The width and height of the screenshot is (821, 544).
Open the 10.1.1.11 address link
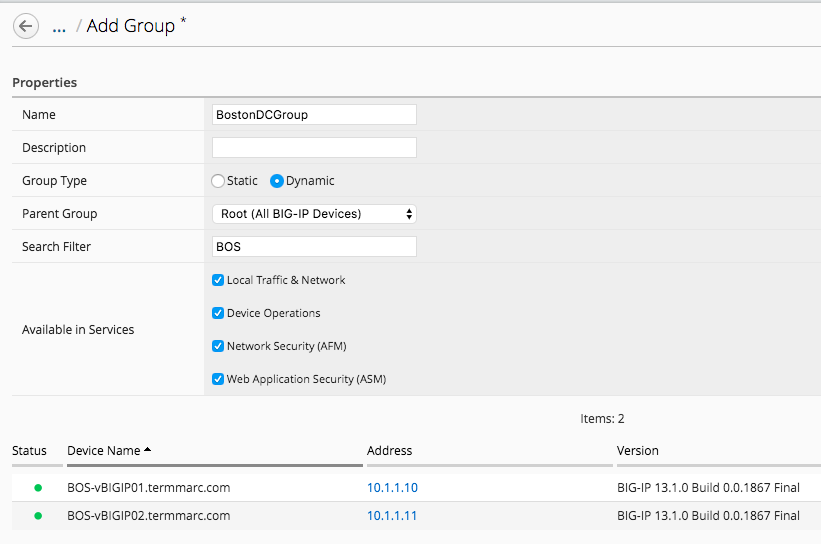pyautogui.click(x=392, y=516)
